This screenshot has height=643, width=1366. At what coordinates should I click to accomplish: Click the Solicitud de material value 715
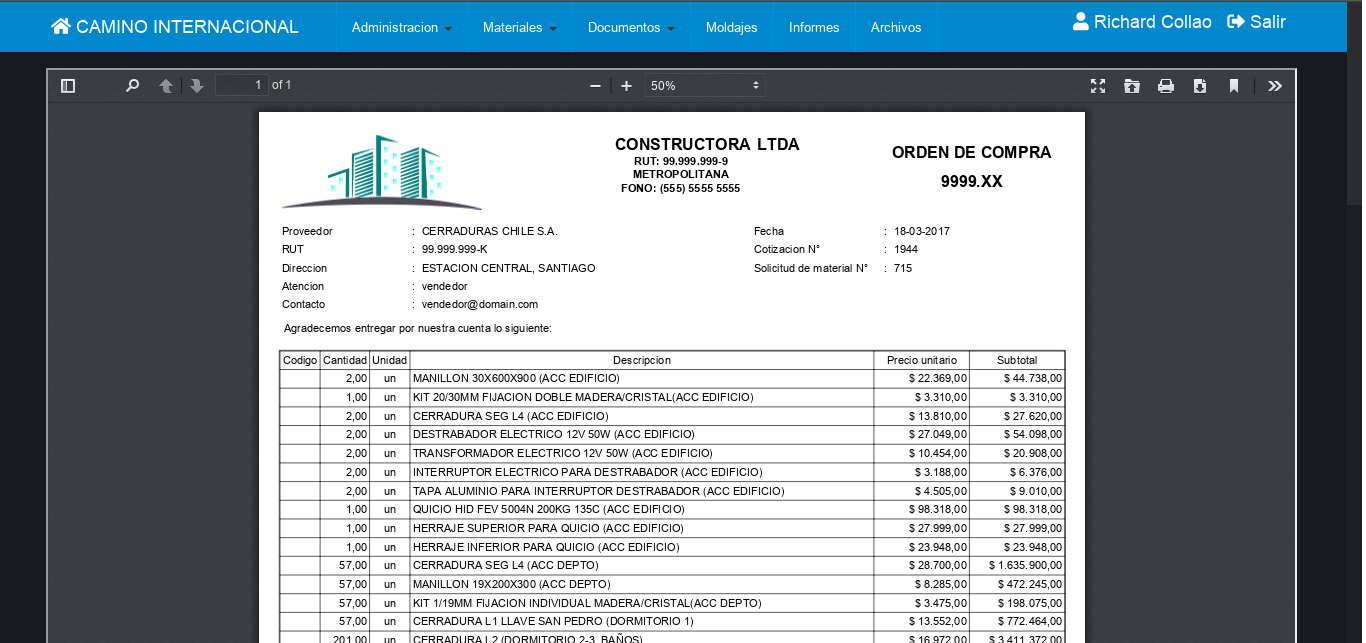[x=903, y=268]
